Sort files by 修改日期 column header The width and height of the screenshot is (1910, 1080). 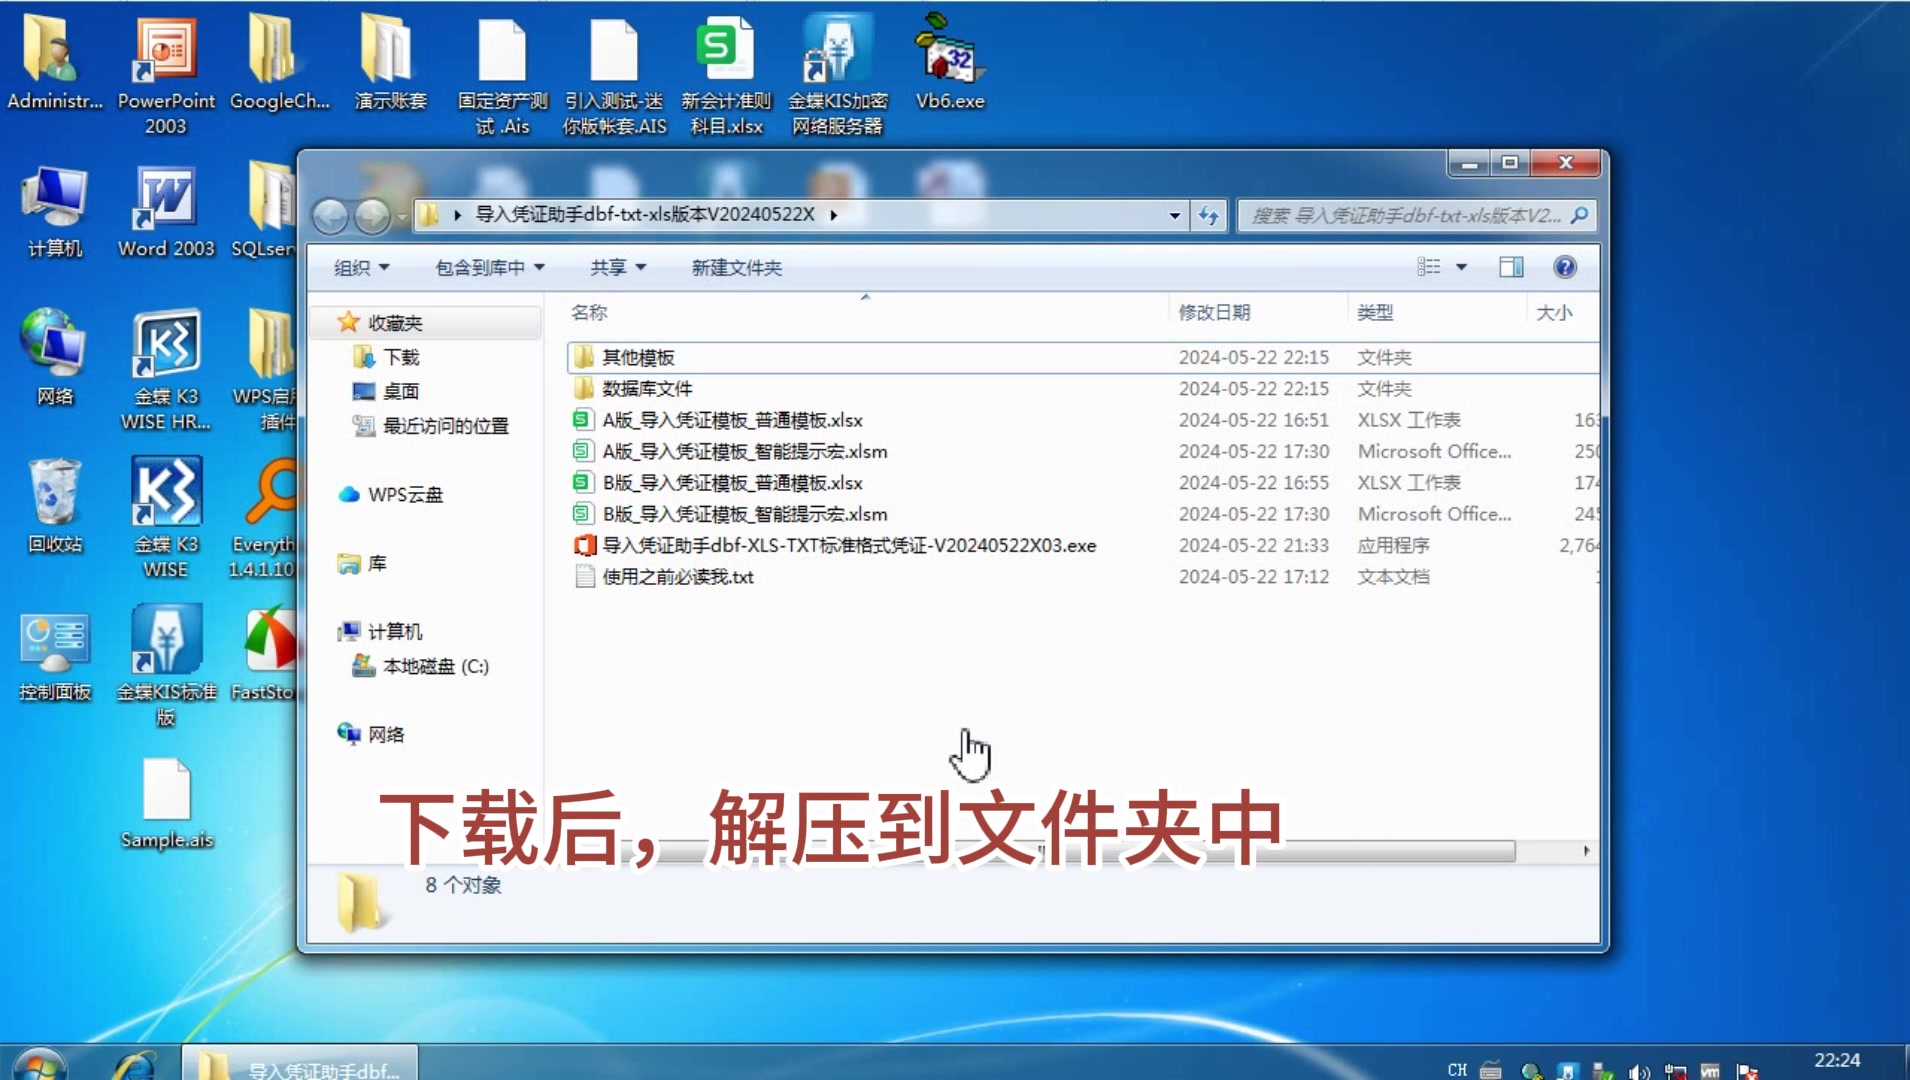tap(1214, 313)
